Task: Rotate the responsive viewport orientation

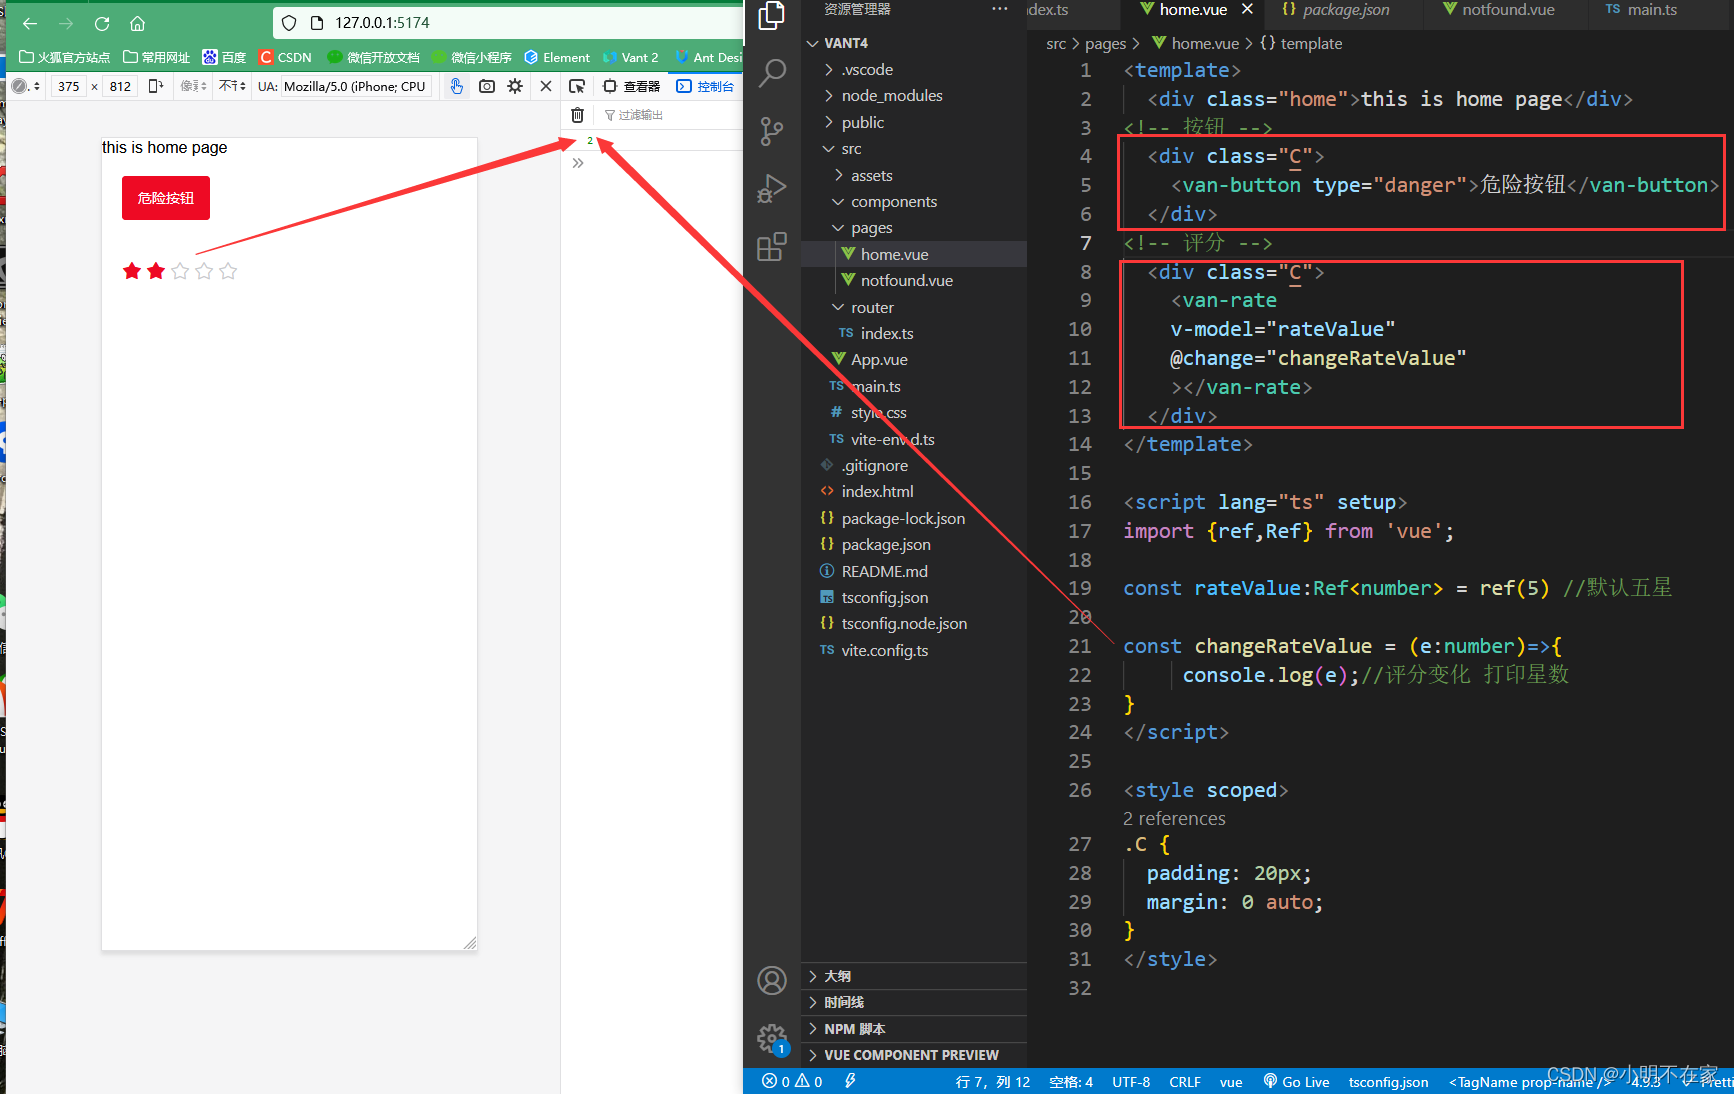Action: coord(155,86)
